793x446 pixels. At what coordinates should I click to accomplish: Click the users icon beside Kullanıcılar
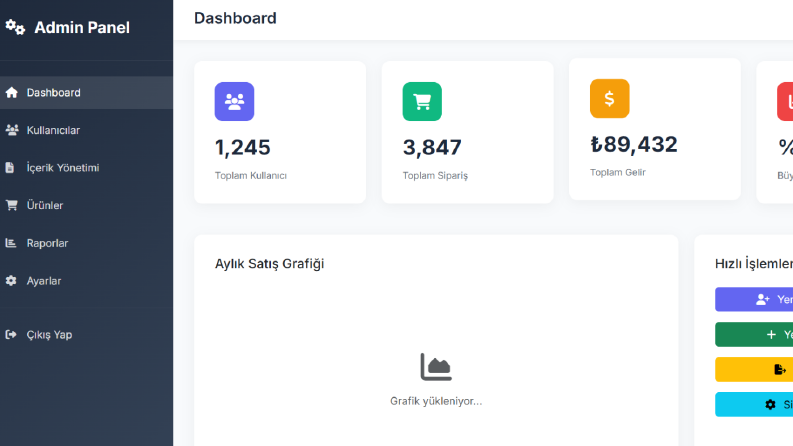point(12,130)
